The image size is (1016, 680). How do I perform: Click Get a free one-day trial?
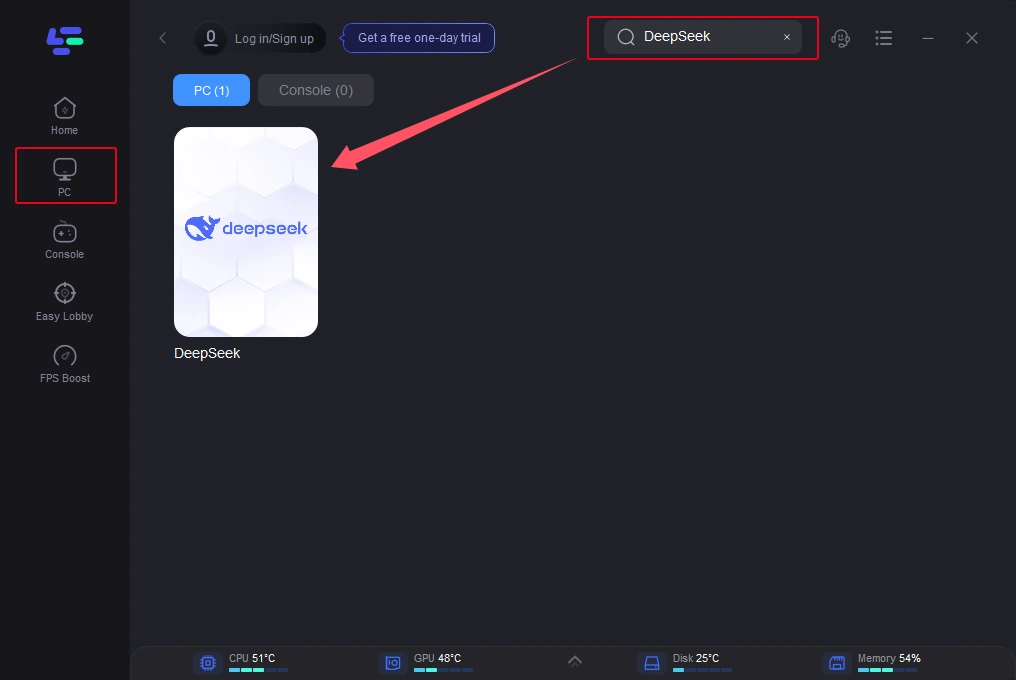(419, 38)
